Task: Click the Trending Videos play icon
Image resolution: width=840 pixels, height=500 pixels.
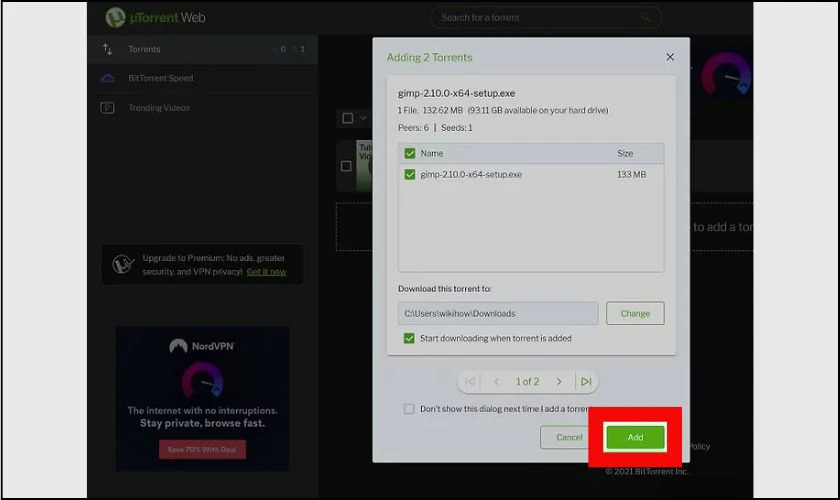Action: pyautogui.click(x=108, y=108)
